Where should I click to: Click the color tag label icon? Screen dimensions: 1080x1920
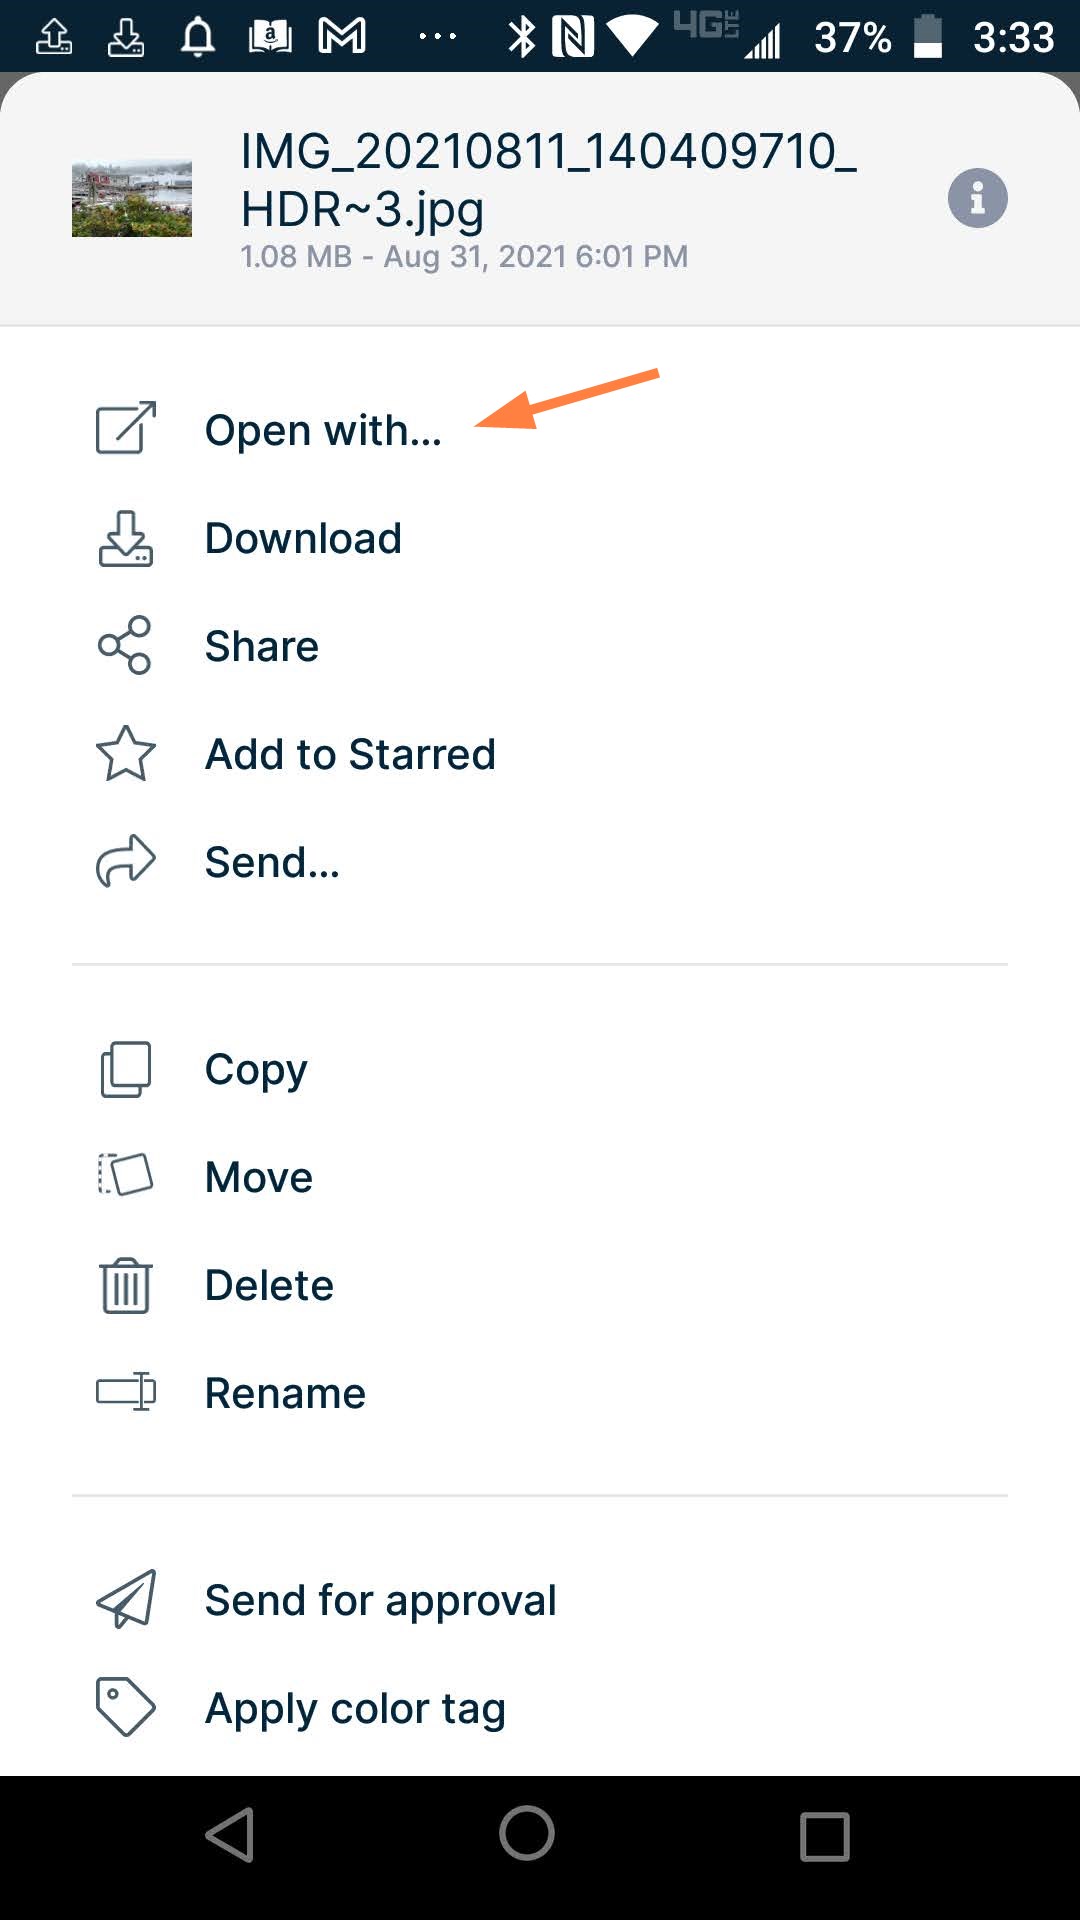point(124,1707)
